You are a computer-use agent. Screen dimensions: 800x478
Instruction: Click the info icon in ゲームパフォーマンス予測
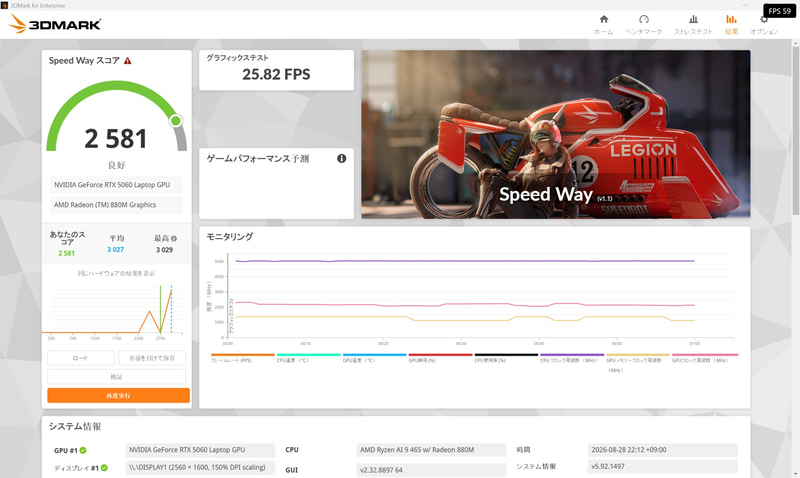pyautogui.click(x=341, y=159)
